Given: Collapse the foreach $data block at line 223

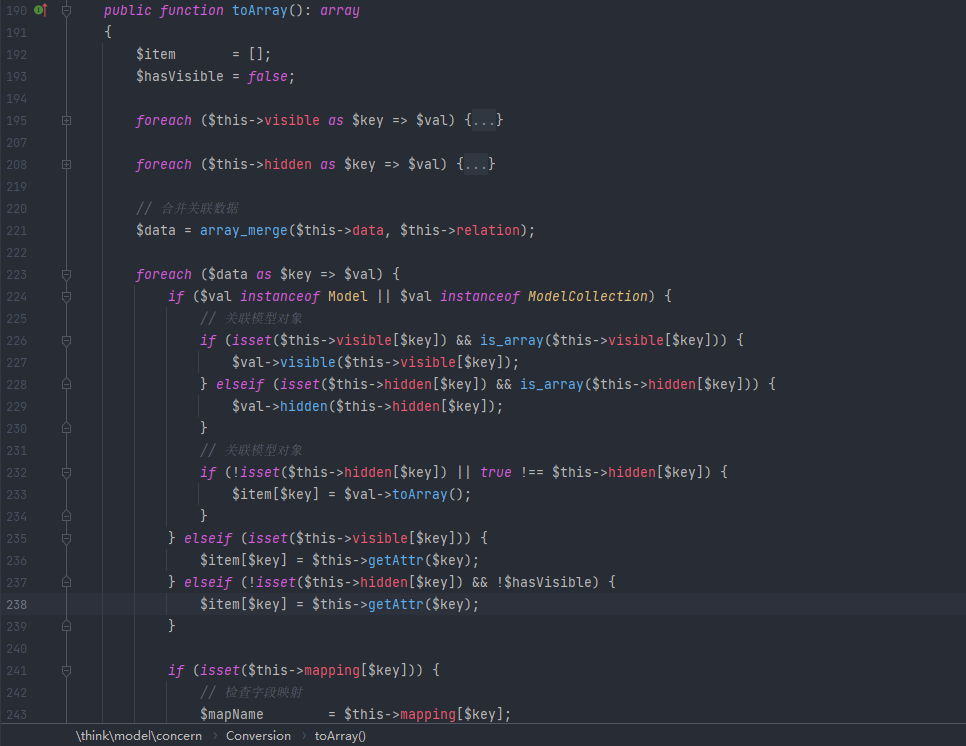Looking at the screenshot, I should point(66,274).
